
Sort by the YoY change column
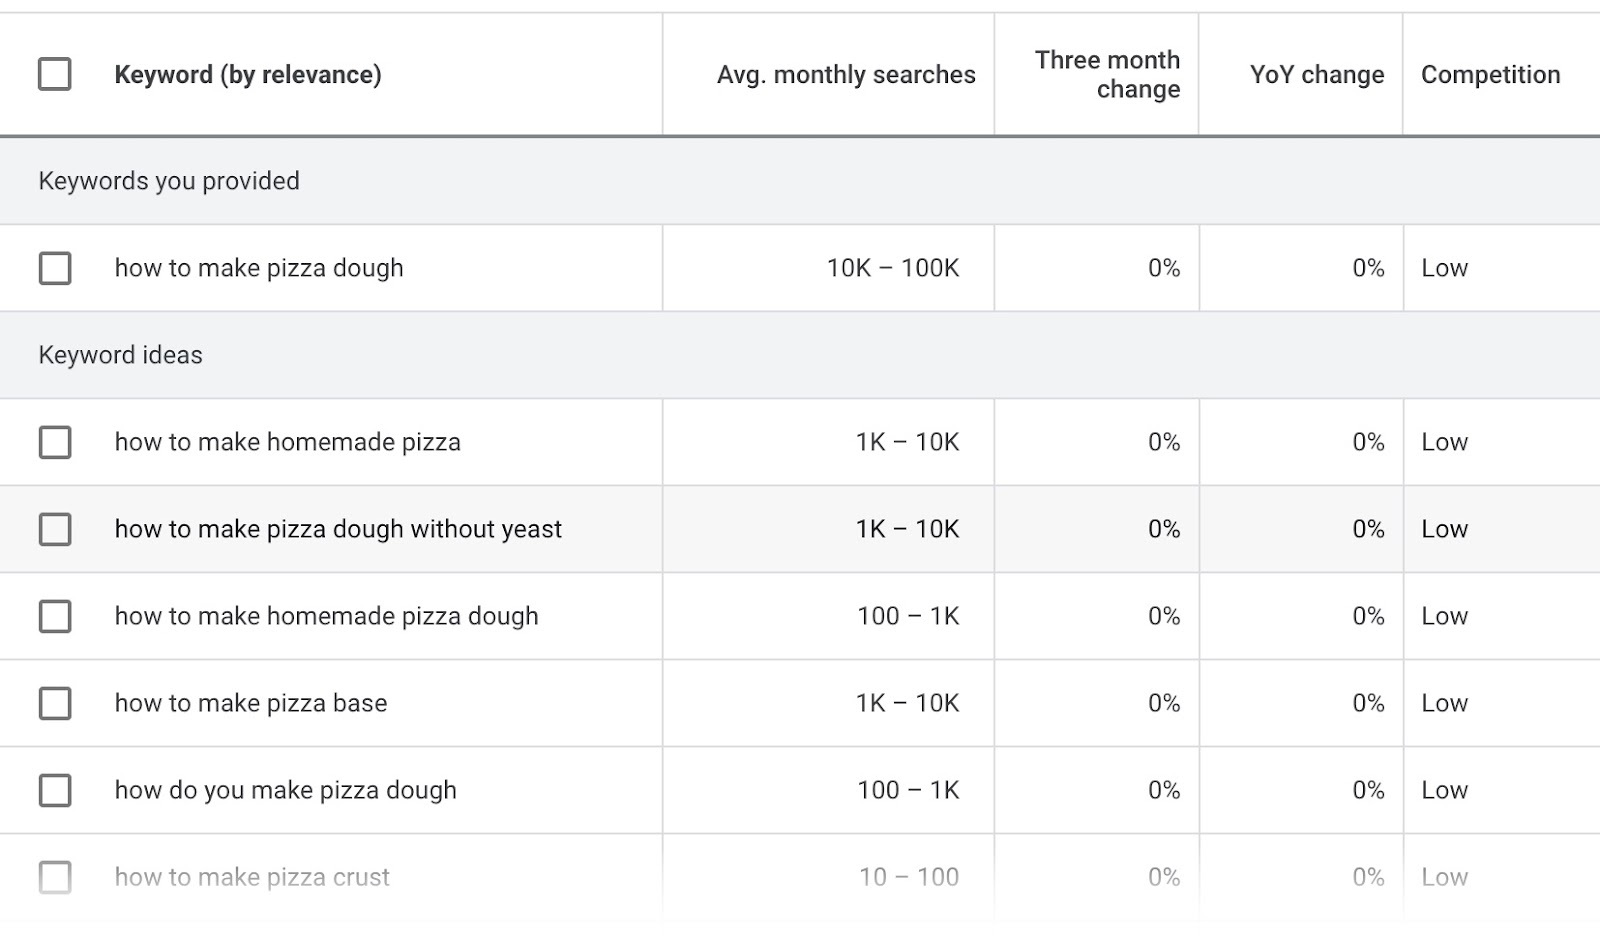coord(1315,74)
